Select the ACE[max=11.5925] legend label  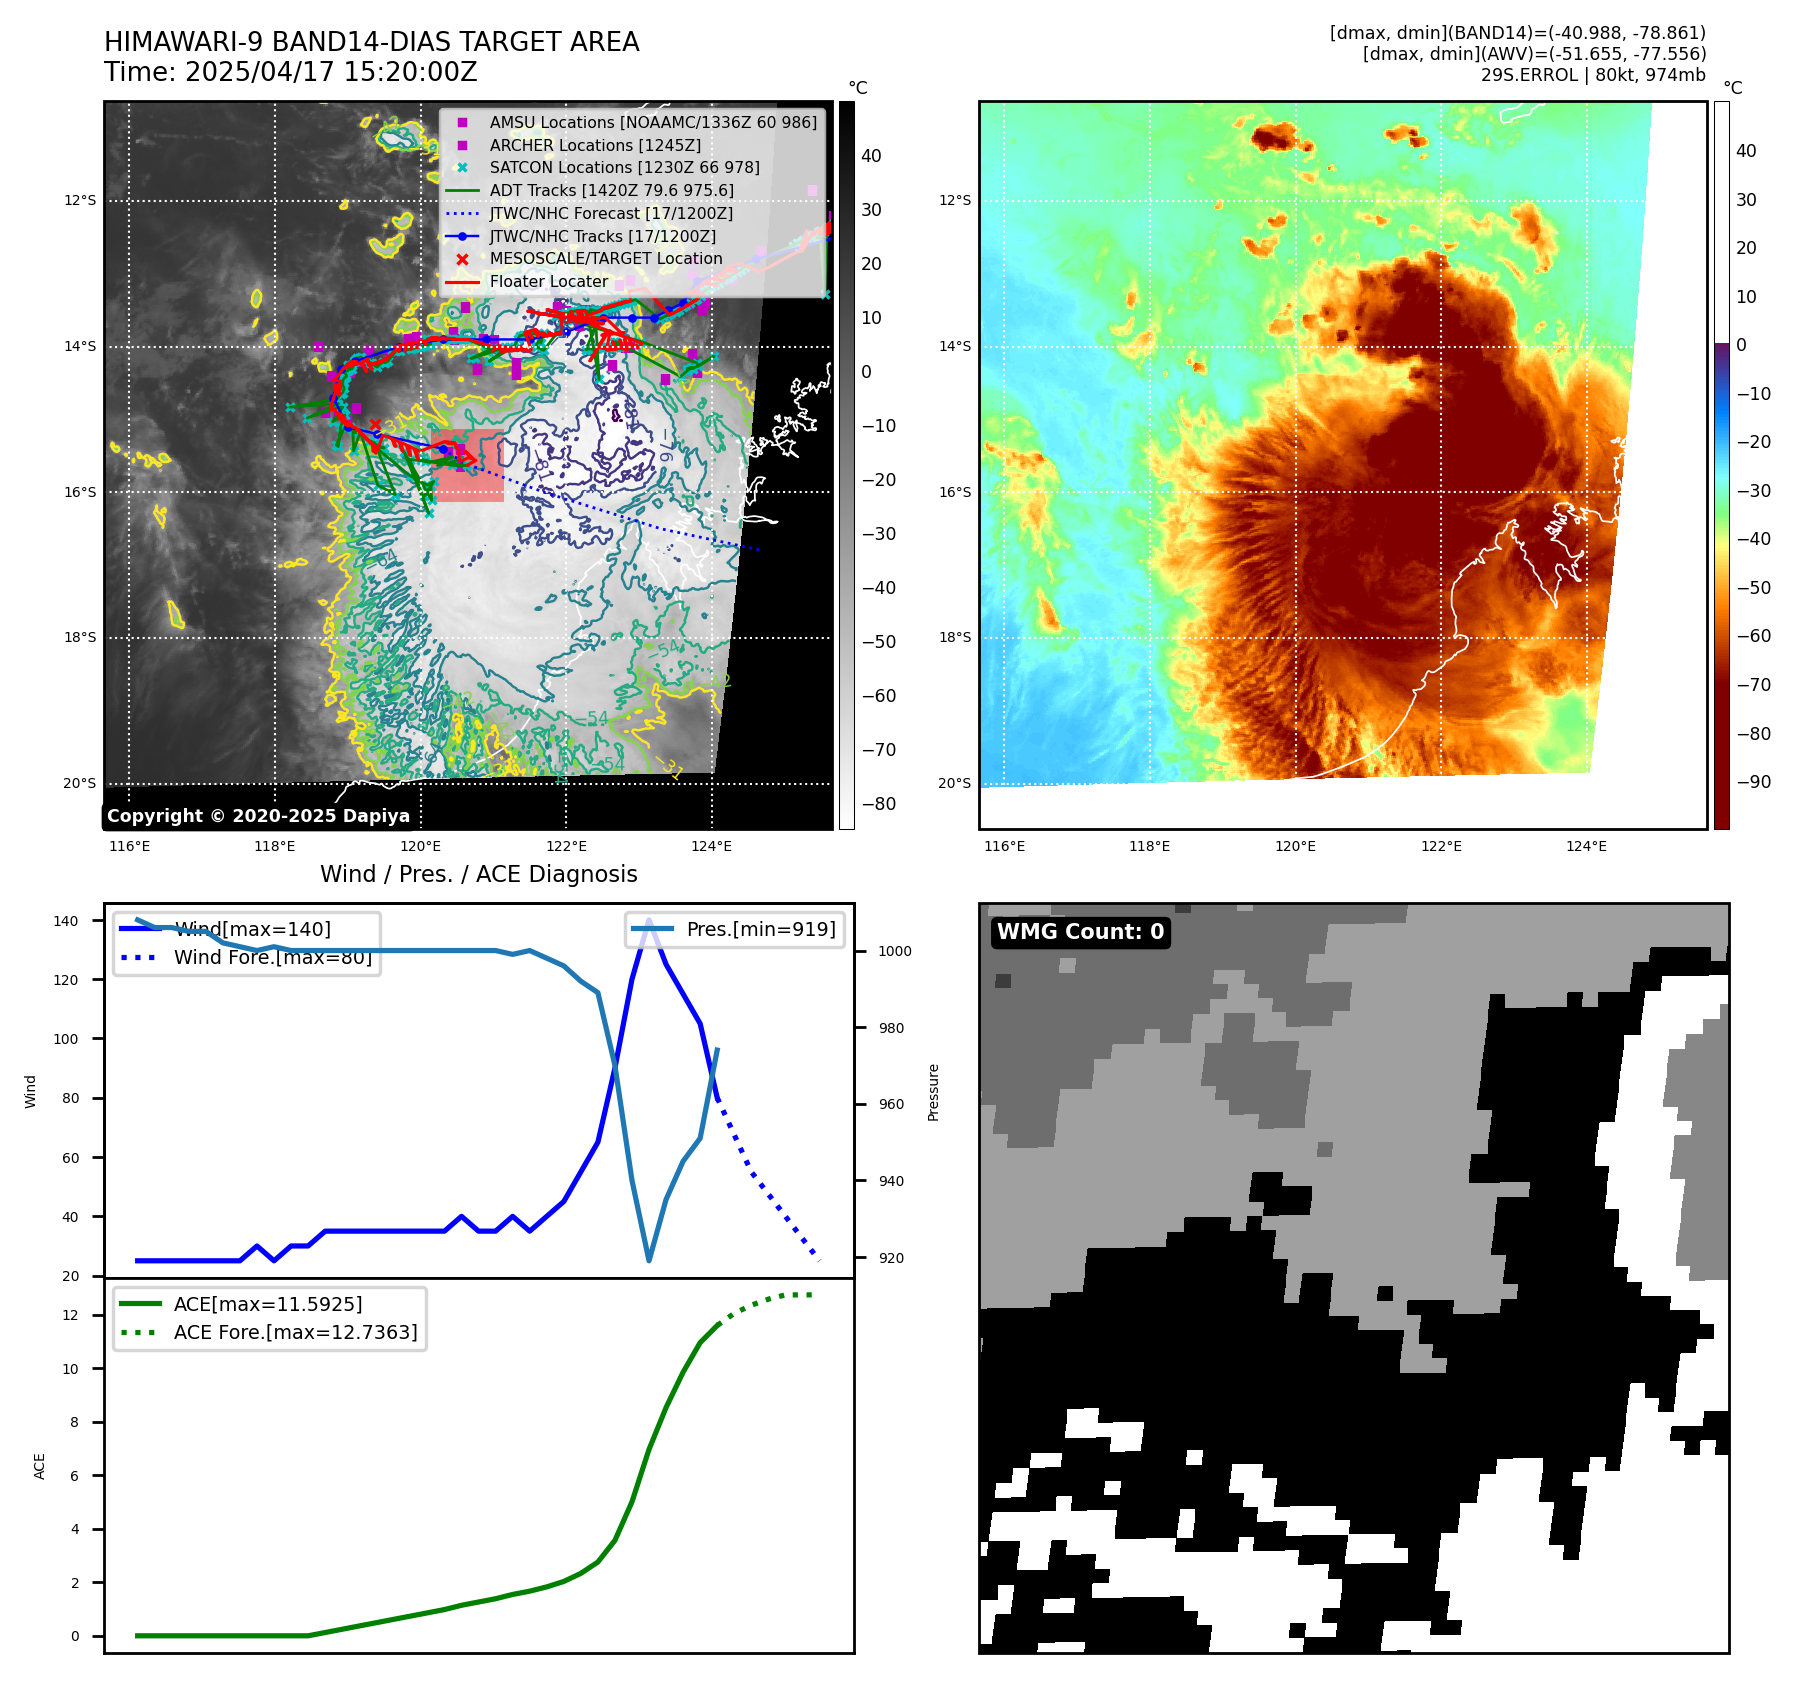coord(268,1304)
